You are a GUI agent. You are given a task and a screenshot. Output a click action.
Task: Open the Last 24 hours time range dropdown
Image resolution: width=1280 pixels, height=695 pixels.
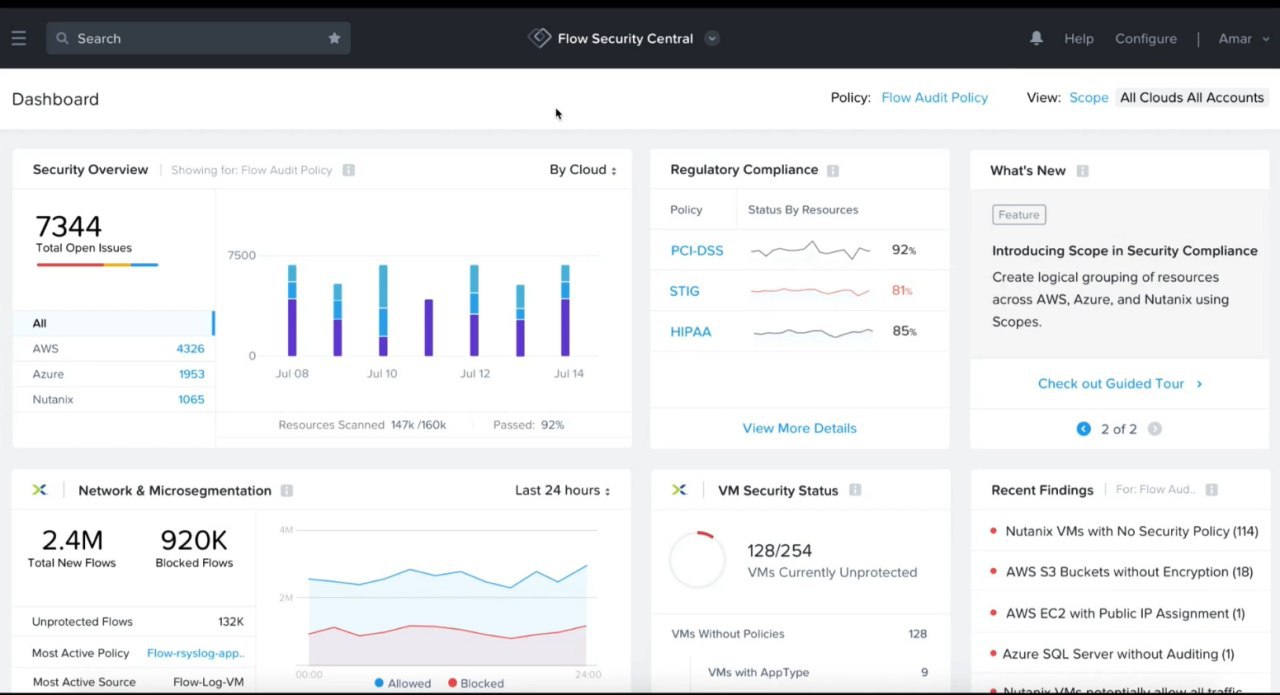coord(562,490)
